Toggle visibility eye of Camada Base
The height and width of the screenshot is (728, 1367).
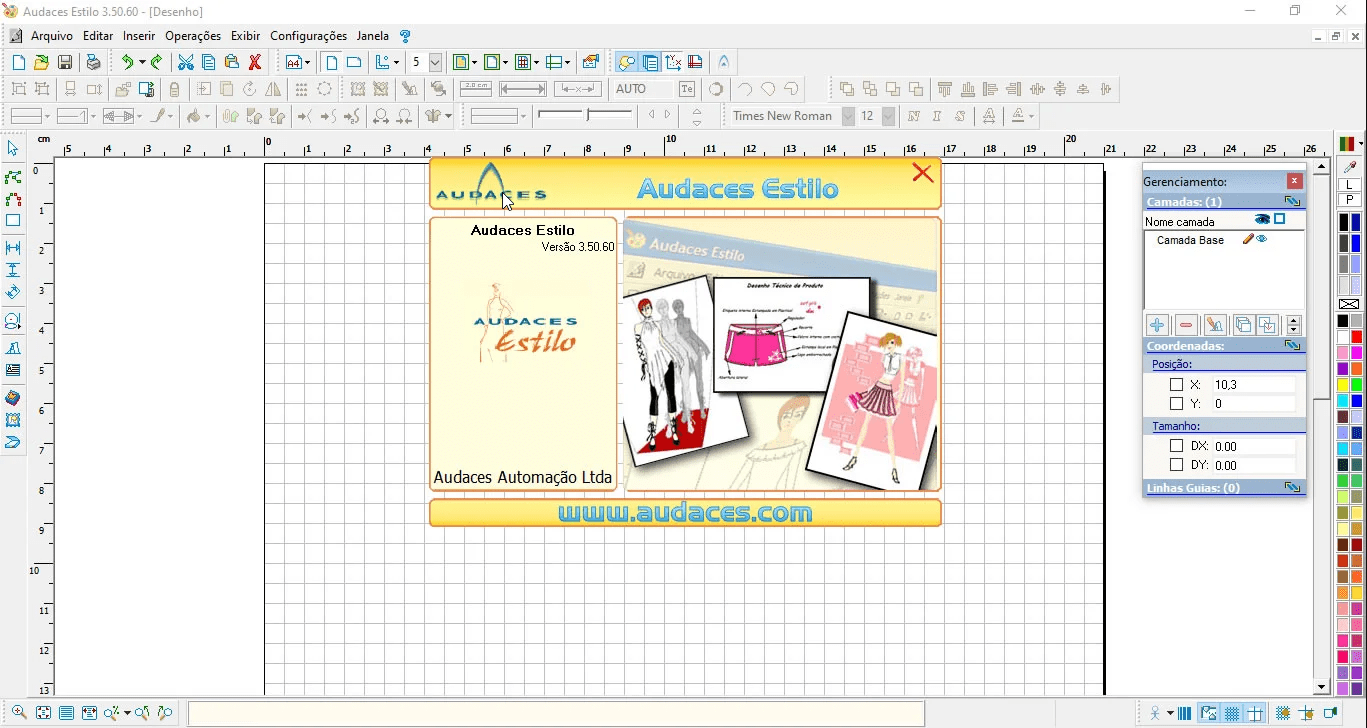coord(1262,240)
